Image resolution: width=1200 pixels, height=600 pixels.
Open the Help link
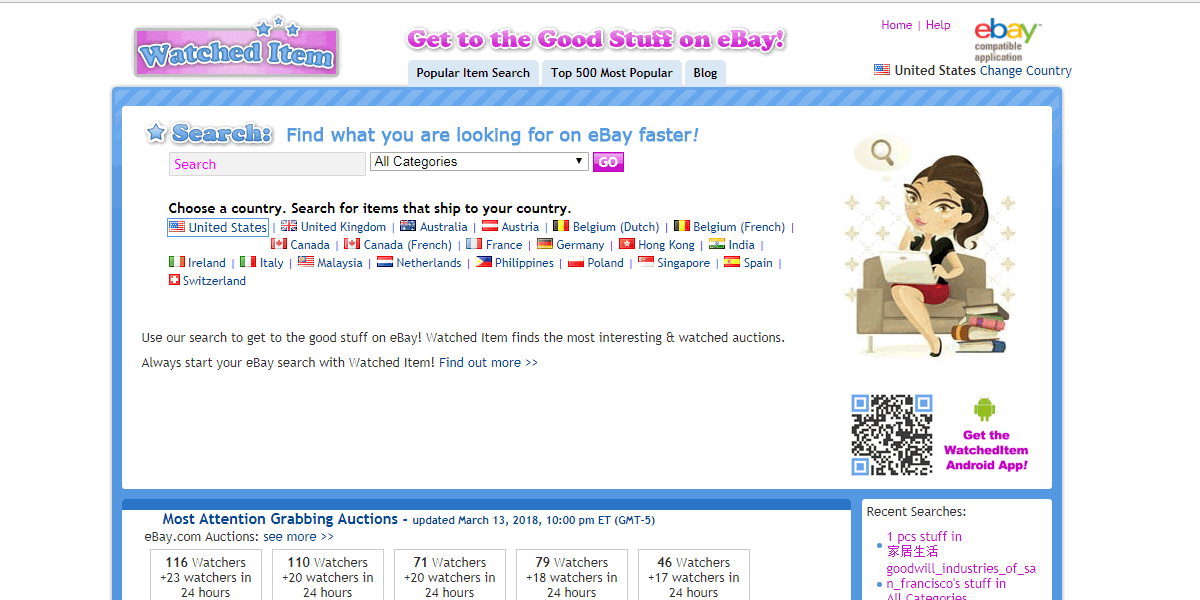(x=938, y=25)
